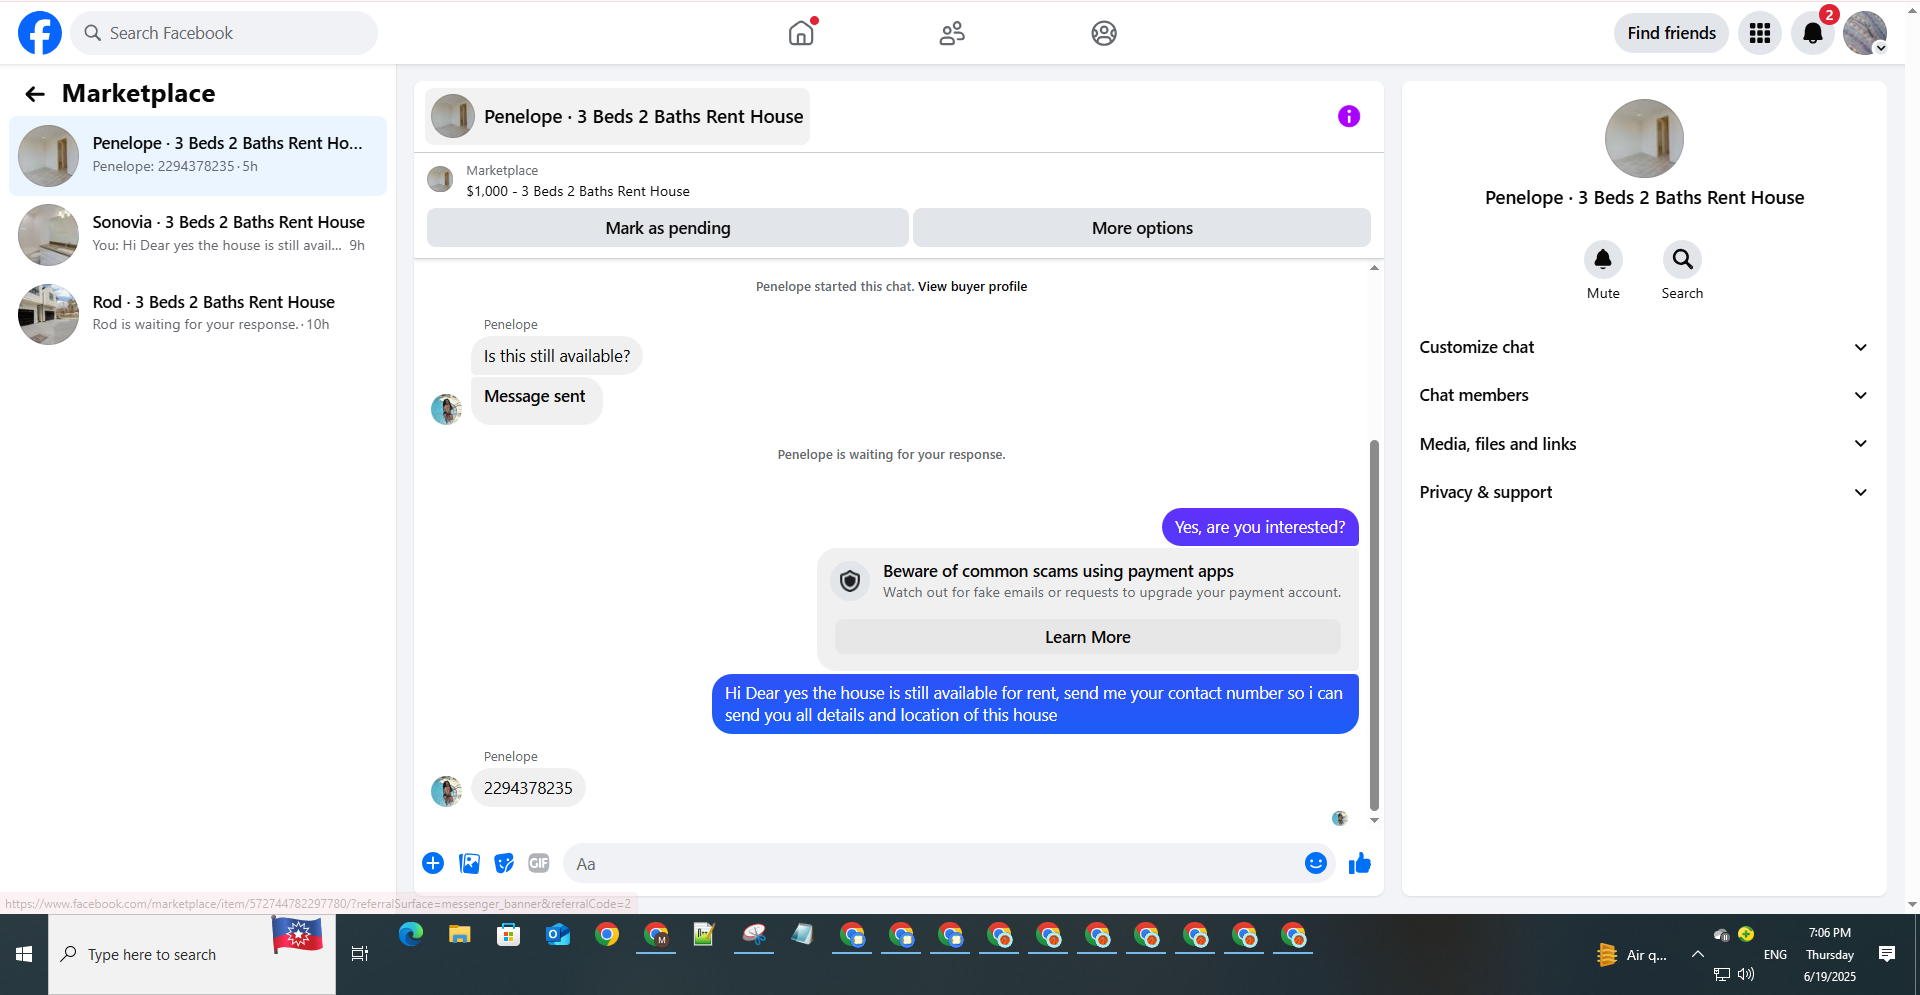The image size is (1920, 995).
Task: Open the Facebook menu grid icon
Action: point(1760,33)
